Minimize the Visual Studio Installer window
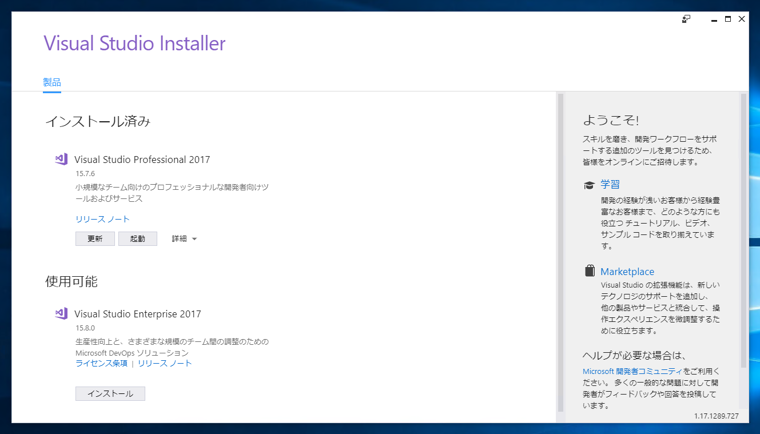 click(713, 19)
